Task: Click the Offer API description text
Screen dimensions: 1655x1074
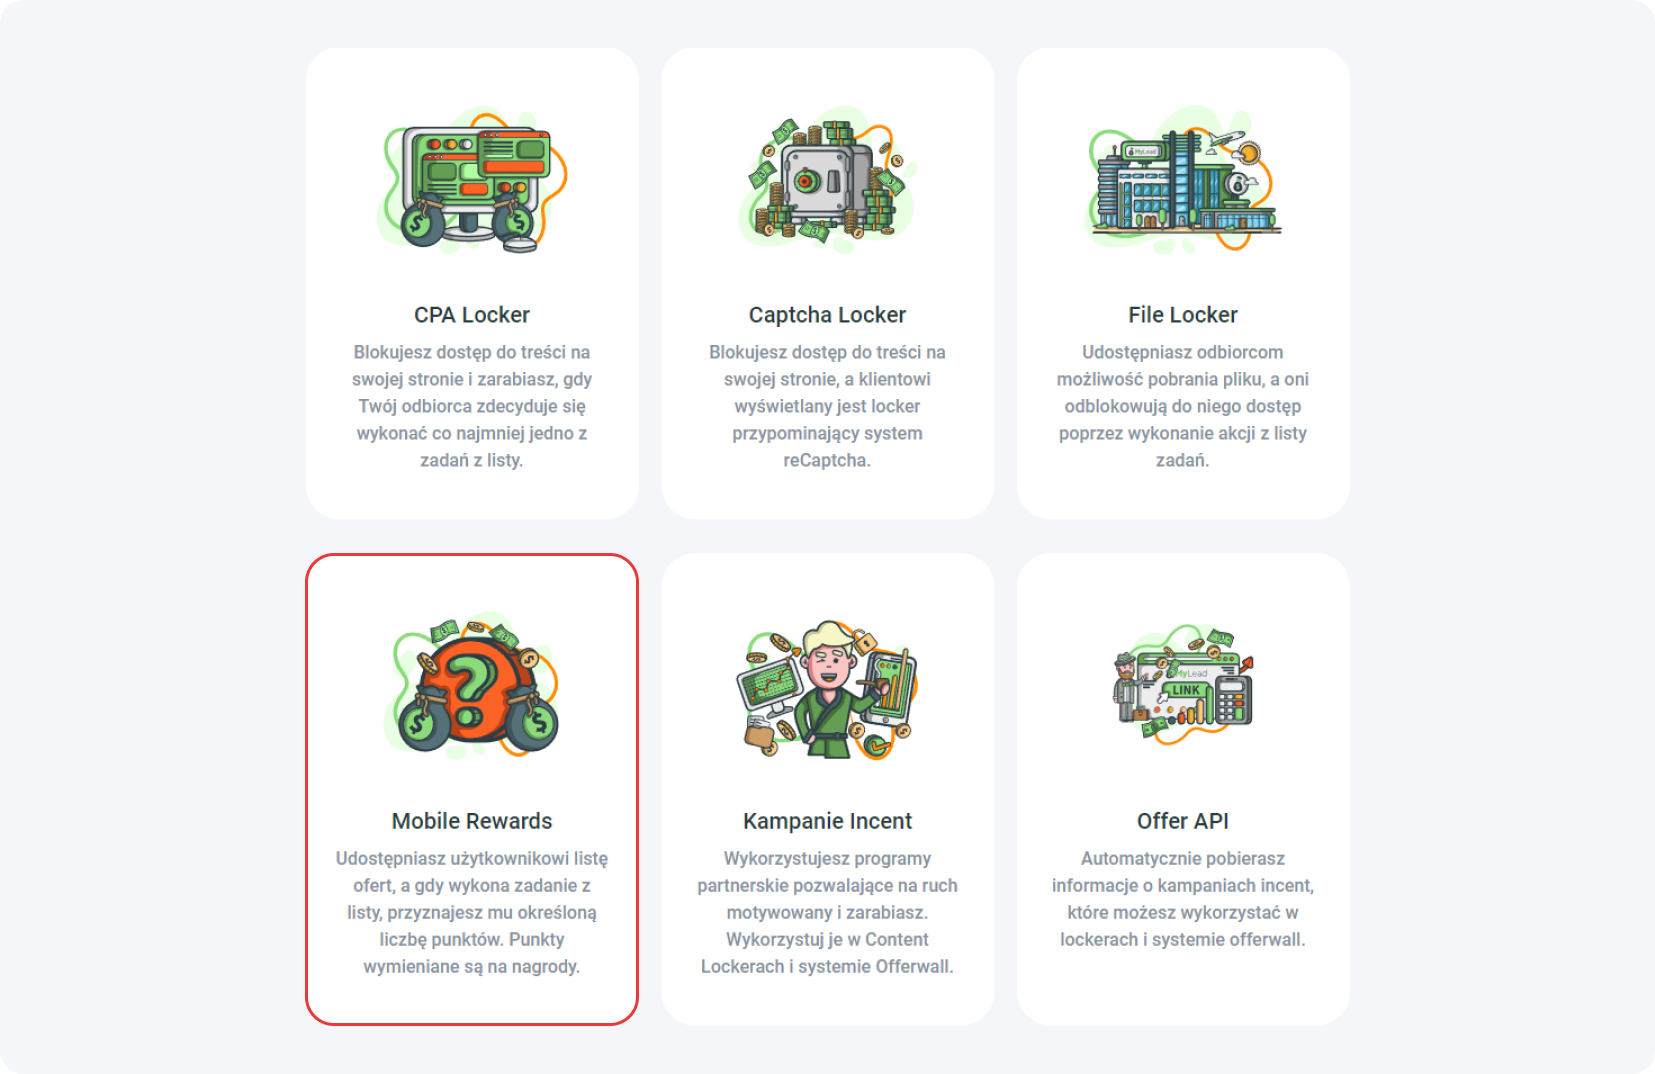Action: point(1183,899)
